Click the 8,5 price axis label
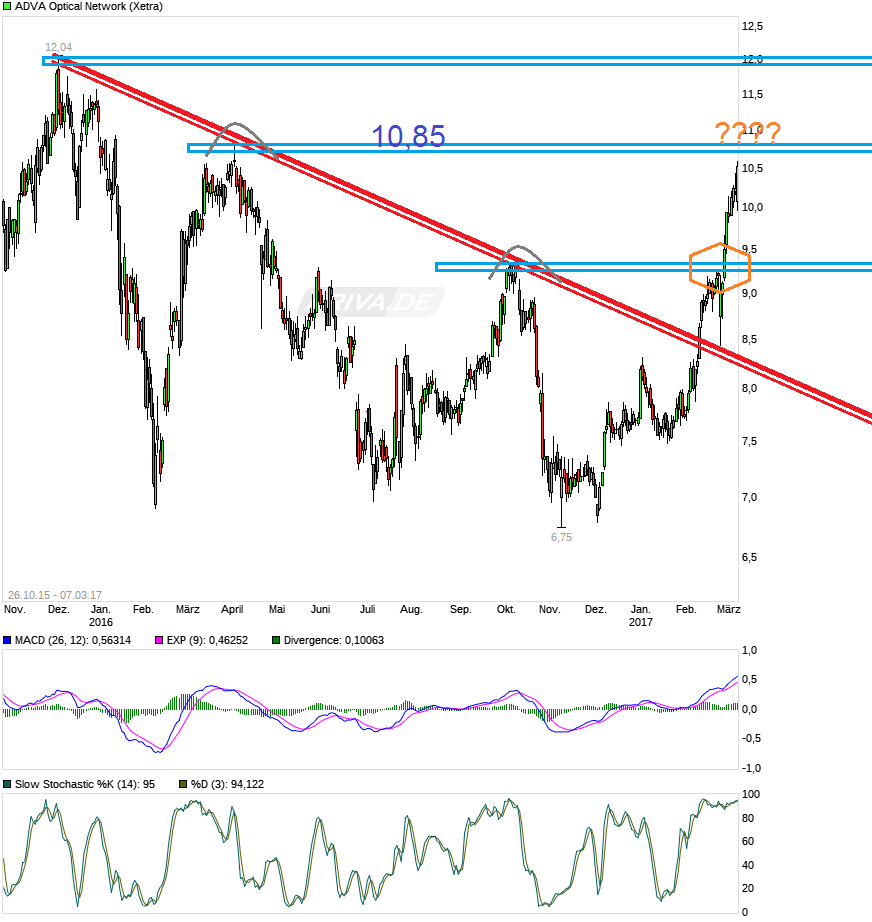The width and height of the screenshot is (872, 922). click(749, 339)
